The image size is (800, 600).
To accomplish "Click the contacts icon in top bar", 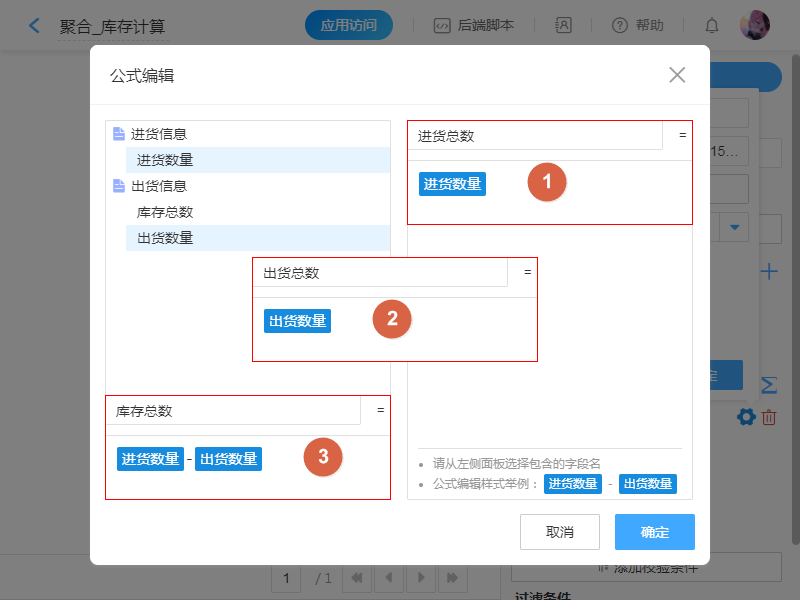I will tap(564, 25).
